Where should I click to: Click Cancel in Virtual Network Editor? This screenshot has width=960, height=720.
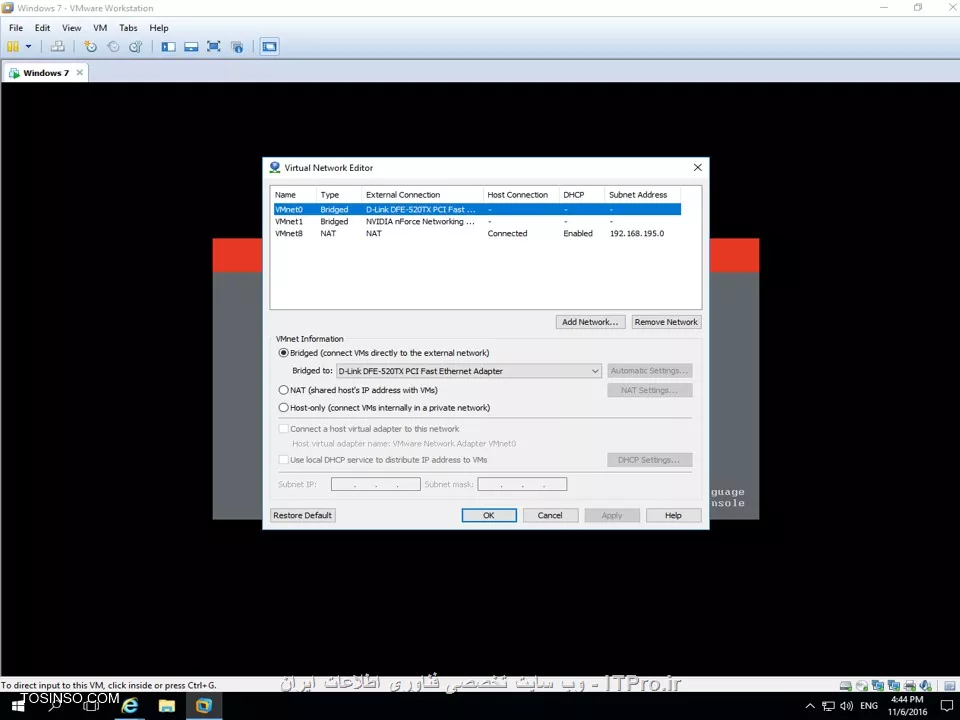click(550, 516)
